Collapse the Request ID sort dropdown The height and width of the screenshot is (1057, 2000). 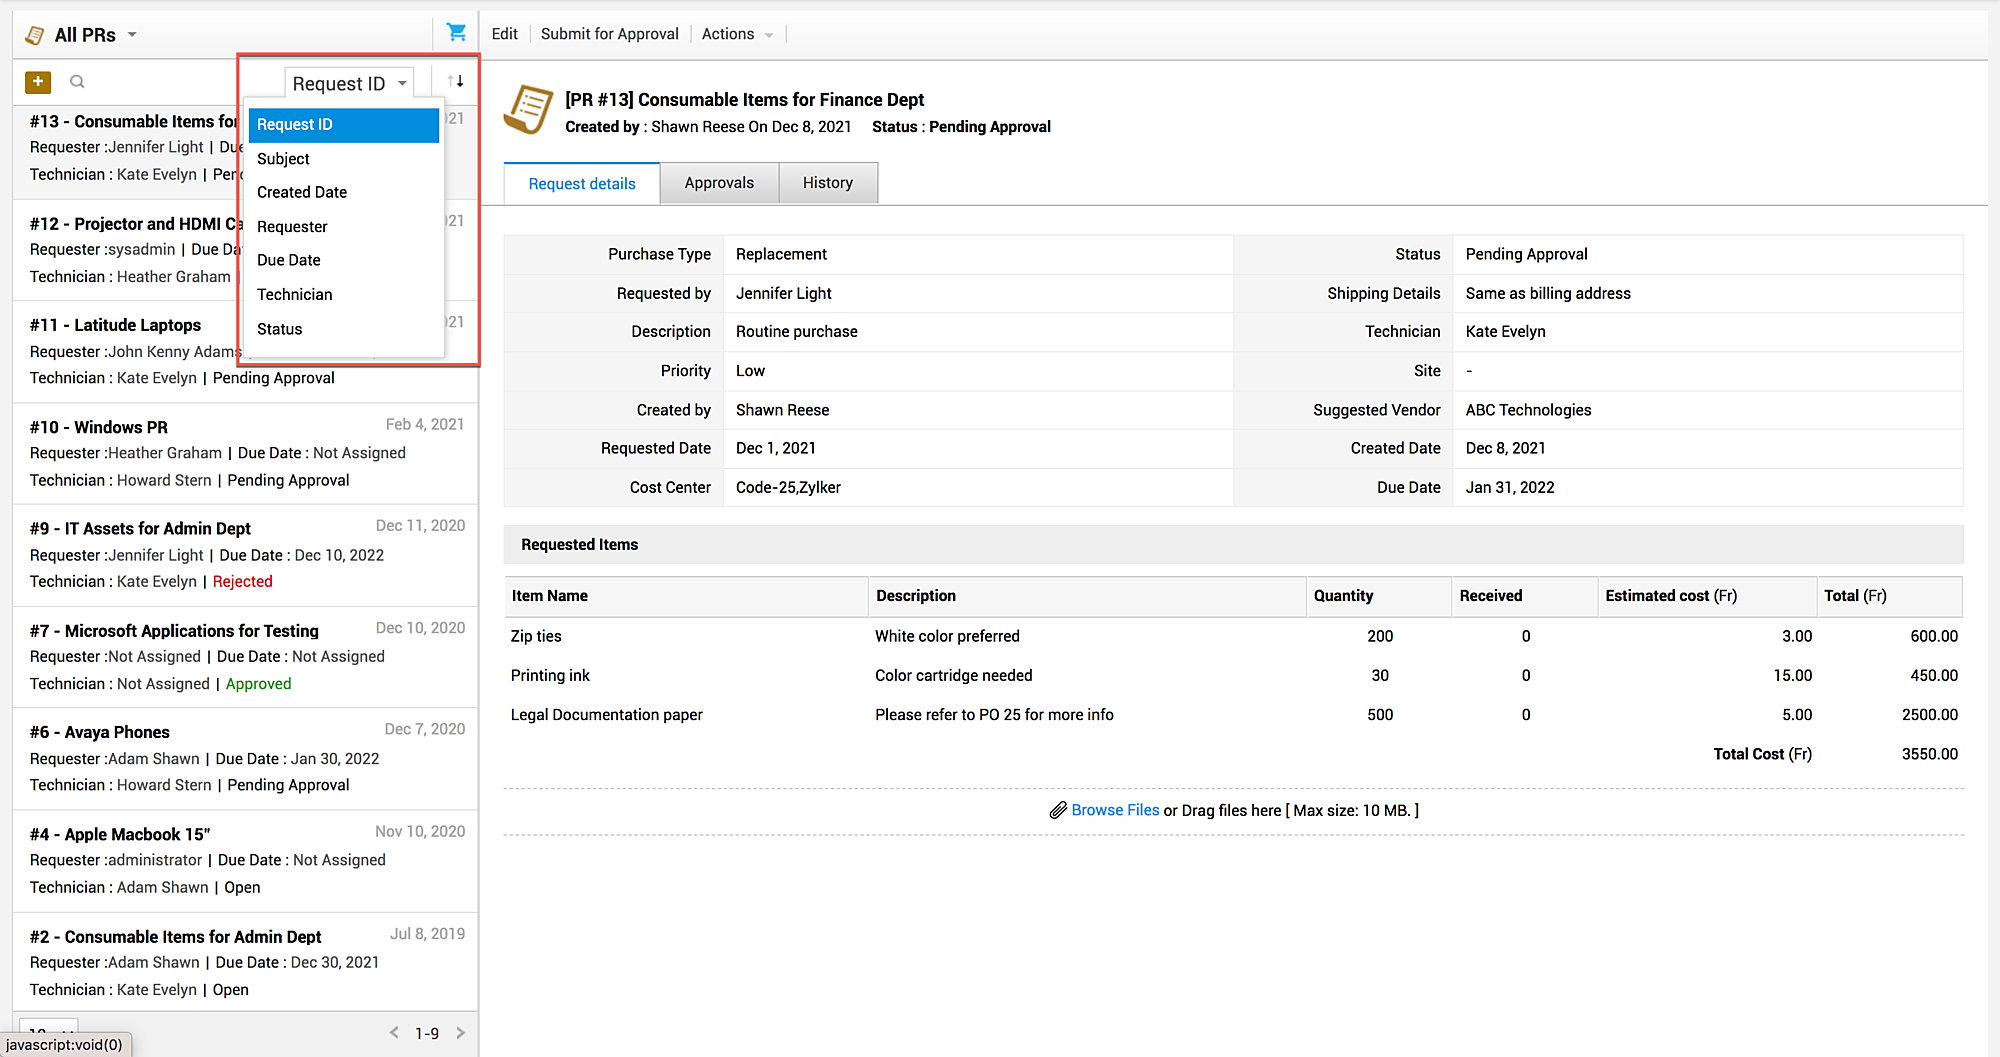[x=349, y=84]
